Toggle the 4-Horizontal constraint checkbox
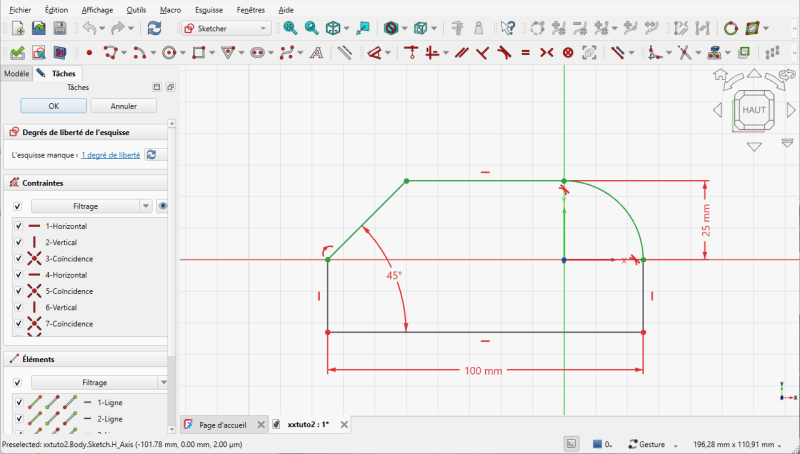The width and height of the screenshot is (800, 454). tap(18, 274)
